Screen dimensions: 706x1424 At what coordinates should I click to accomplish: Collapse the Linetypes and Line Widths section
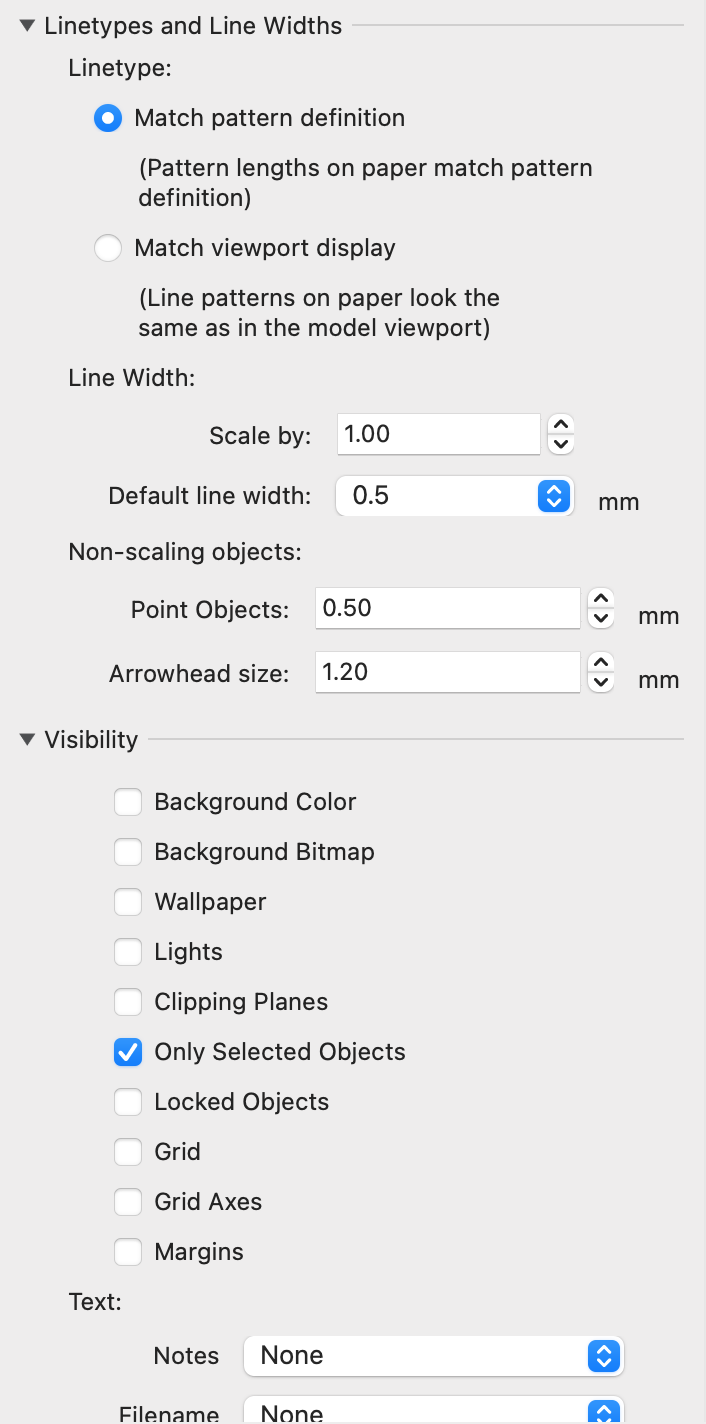click(27, 27)
